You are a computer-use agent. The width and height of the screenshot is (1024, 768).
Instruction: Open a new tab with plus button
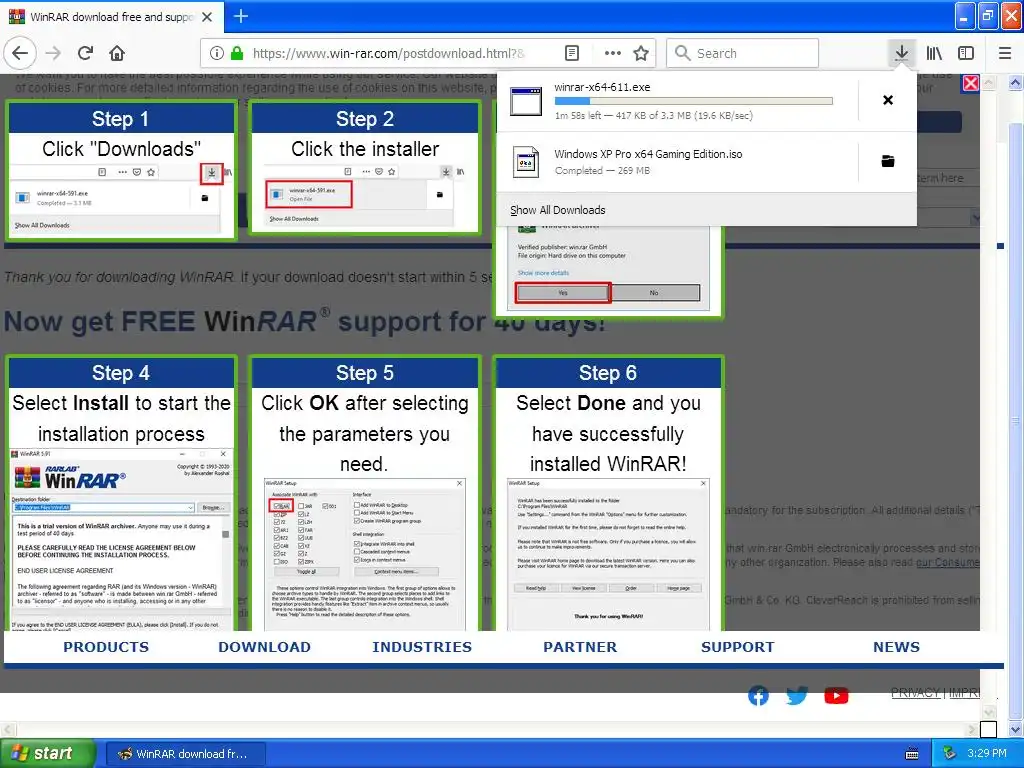click(x=240, y=16)
